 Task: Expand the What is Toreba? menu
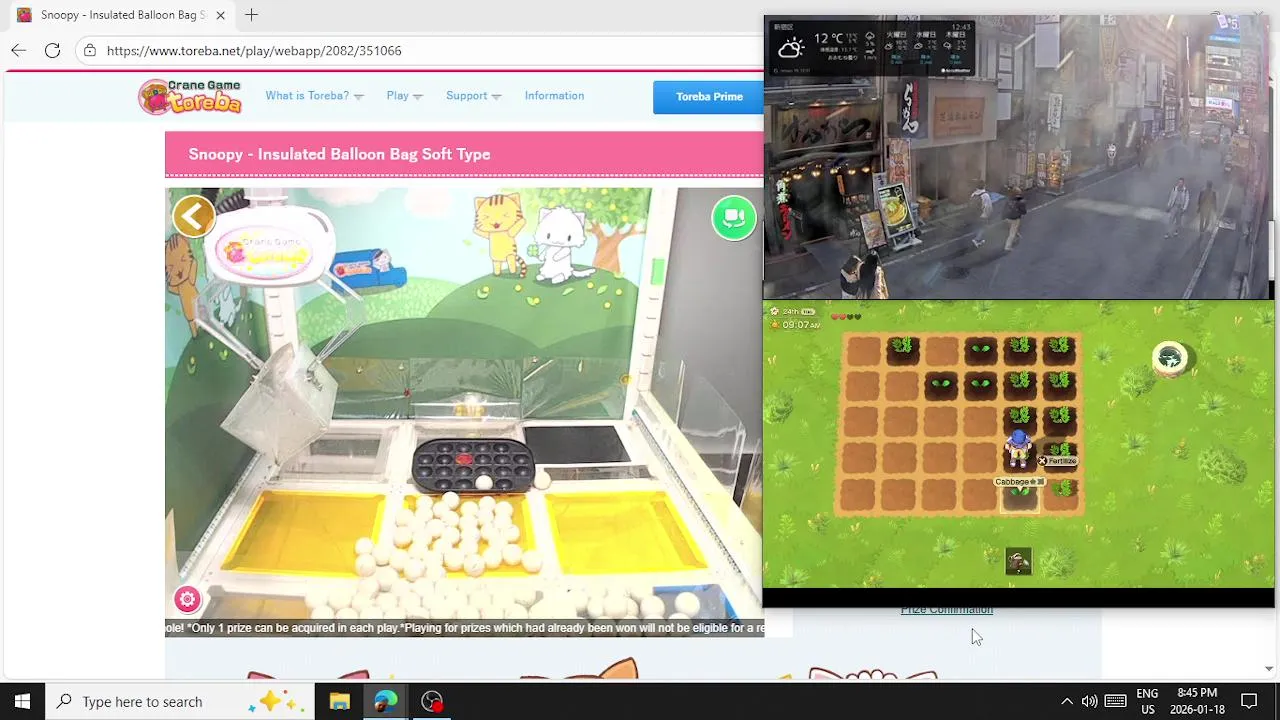click(314, 96)
